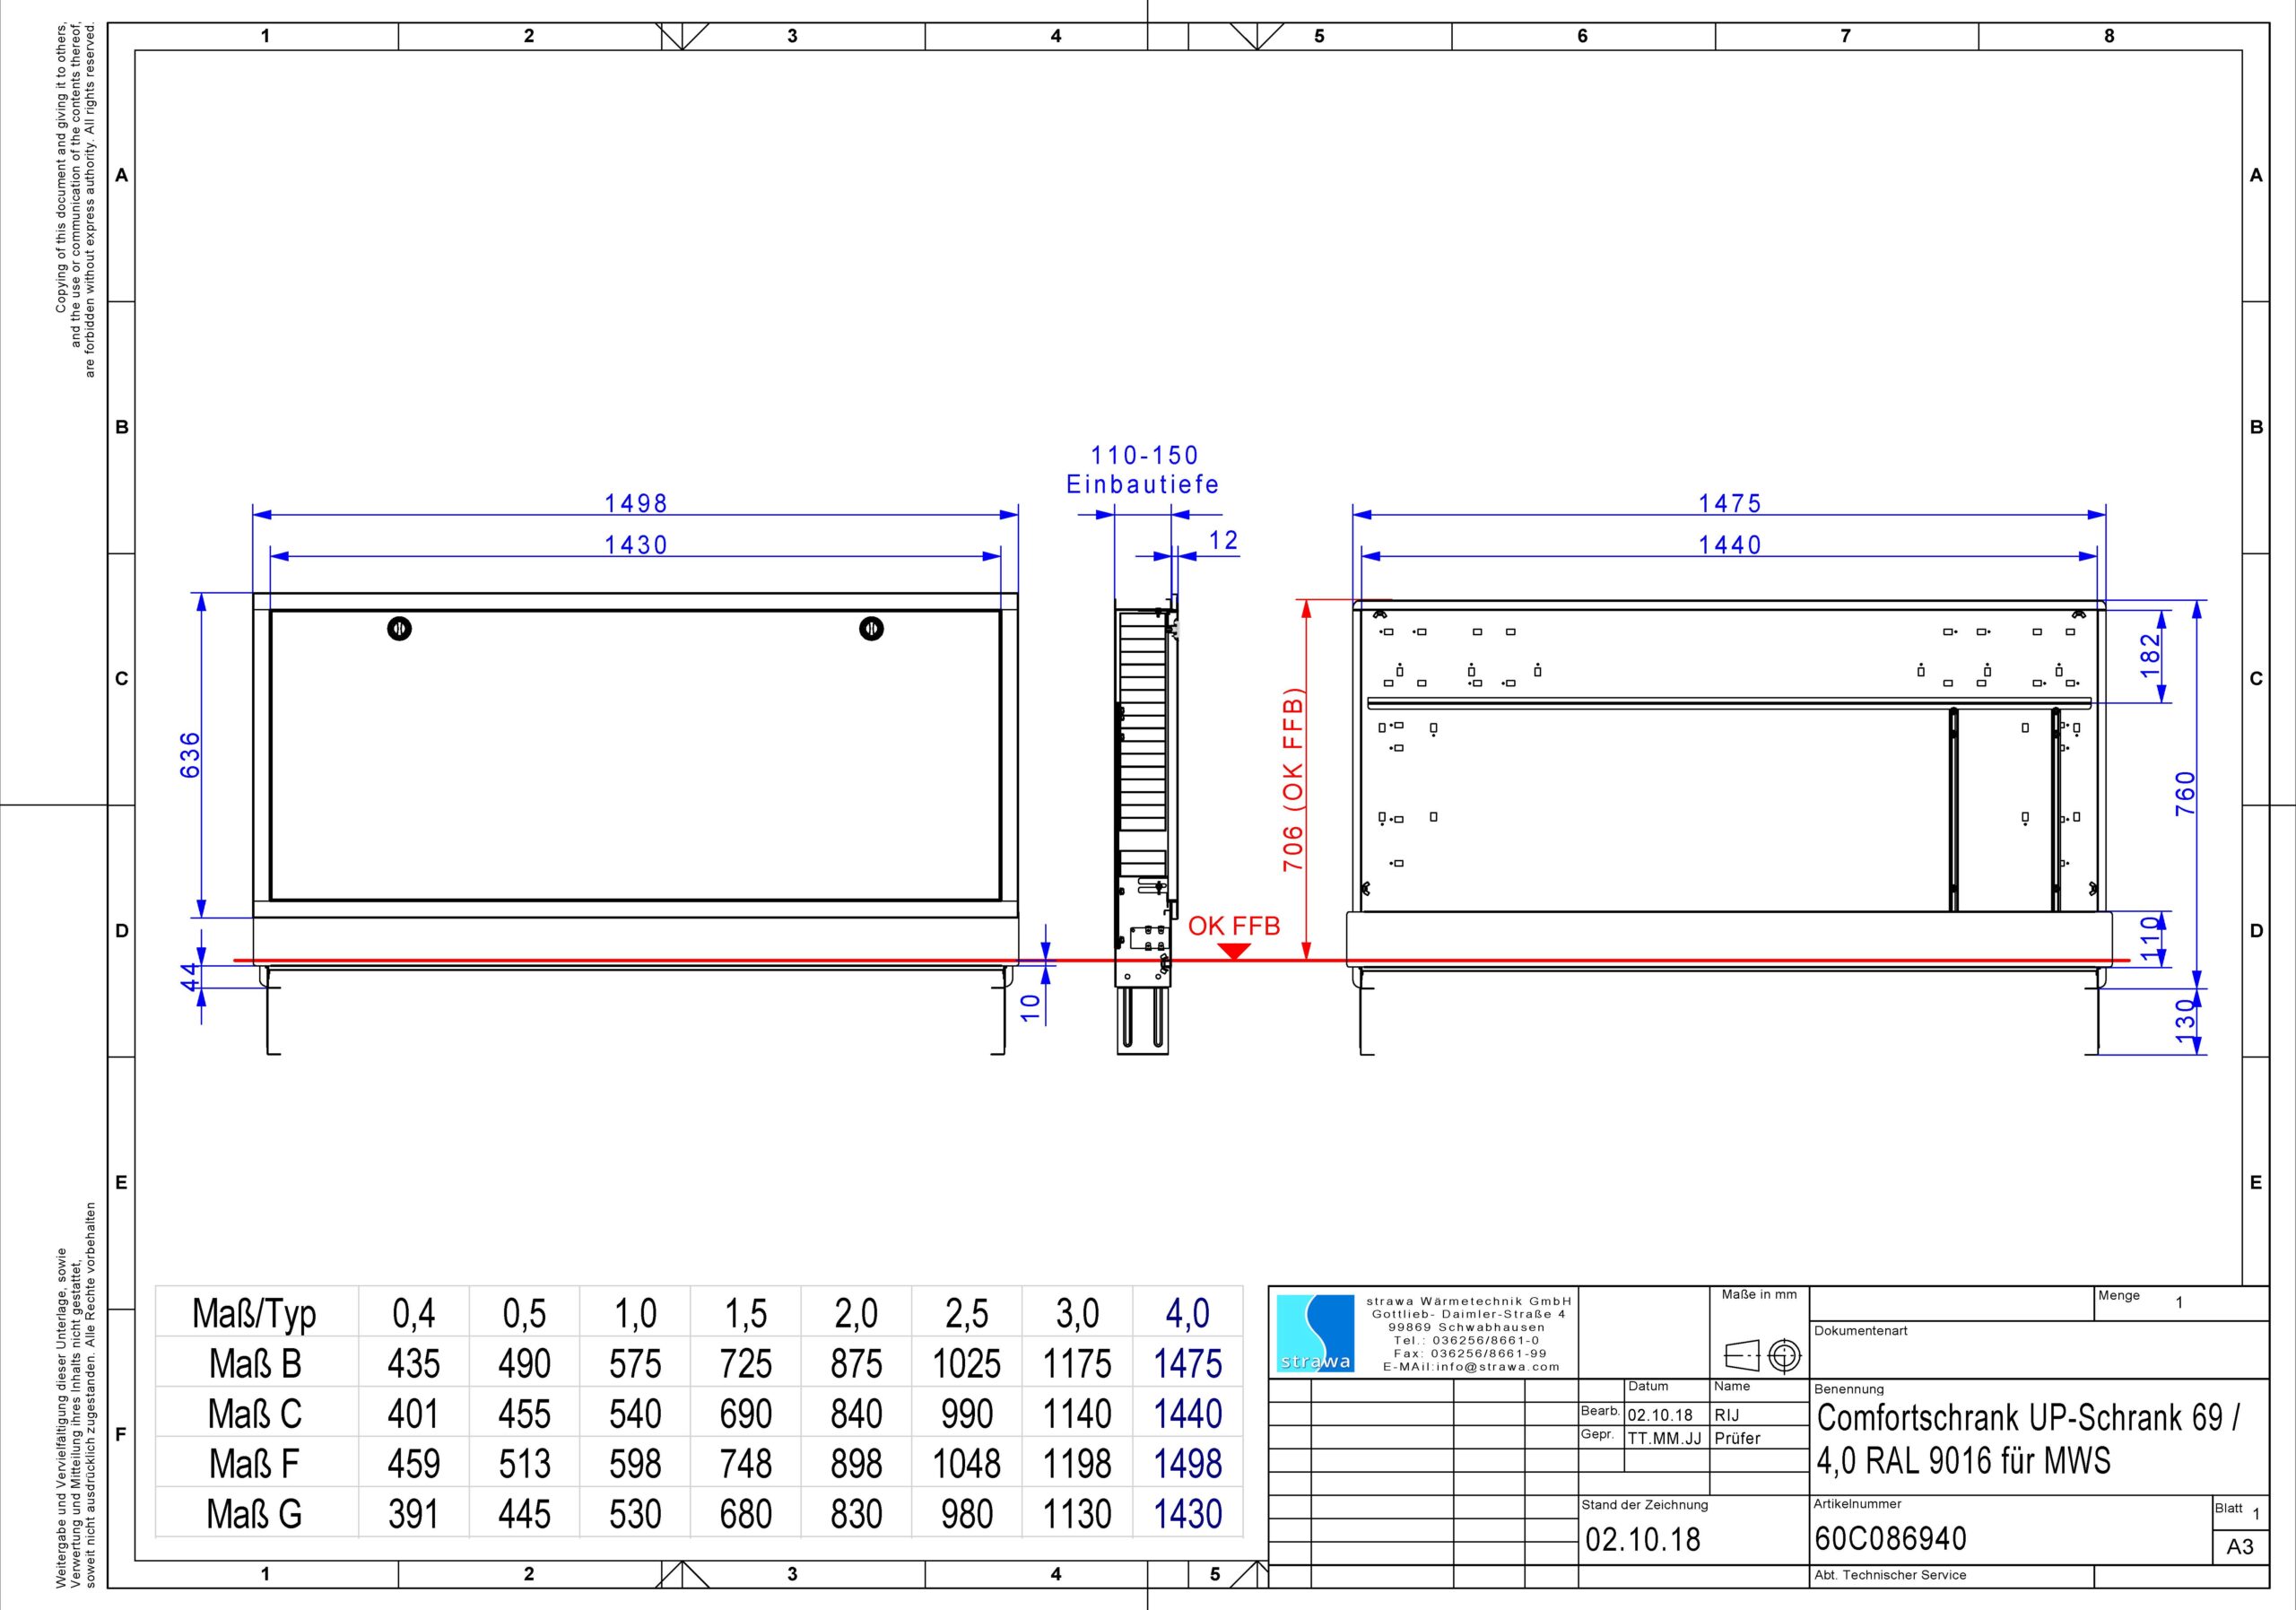
Task: Click the projection method symbol under 'Maße in mm'
Action: click(1763, 1356)
